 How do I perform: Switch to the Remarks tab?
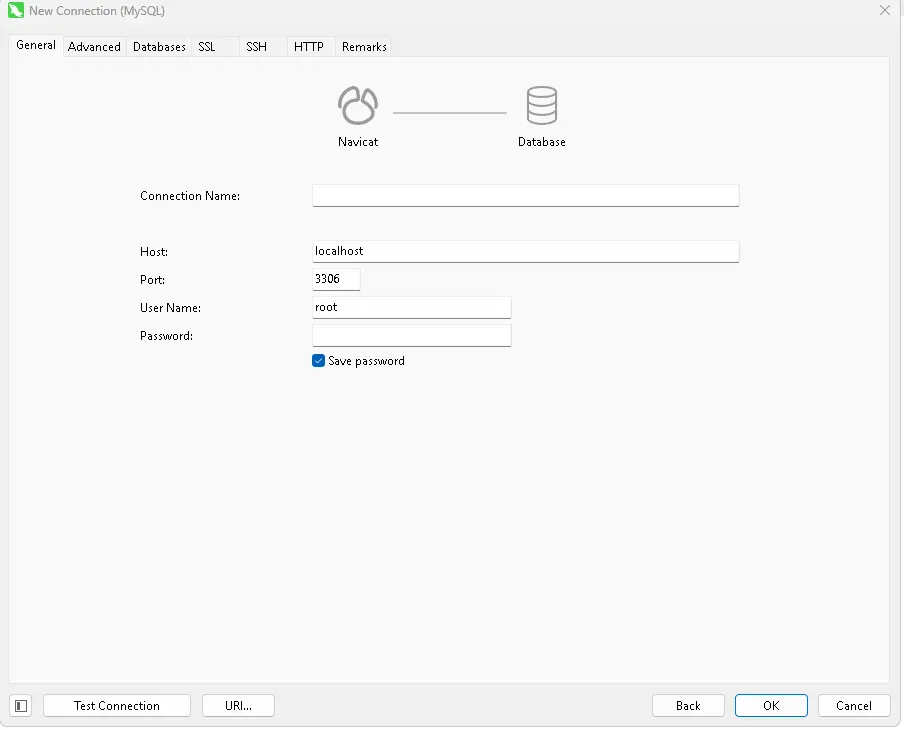[x=364, y=47]
